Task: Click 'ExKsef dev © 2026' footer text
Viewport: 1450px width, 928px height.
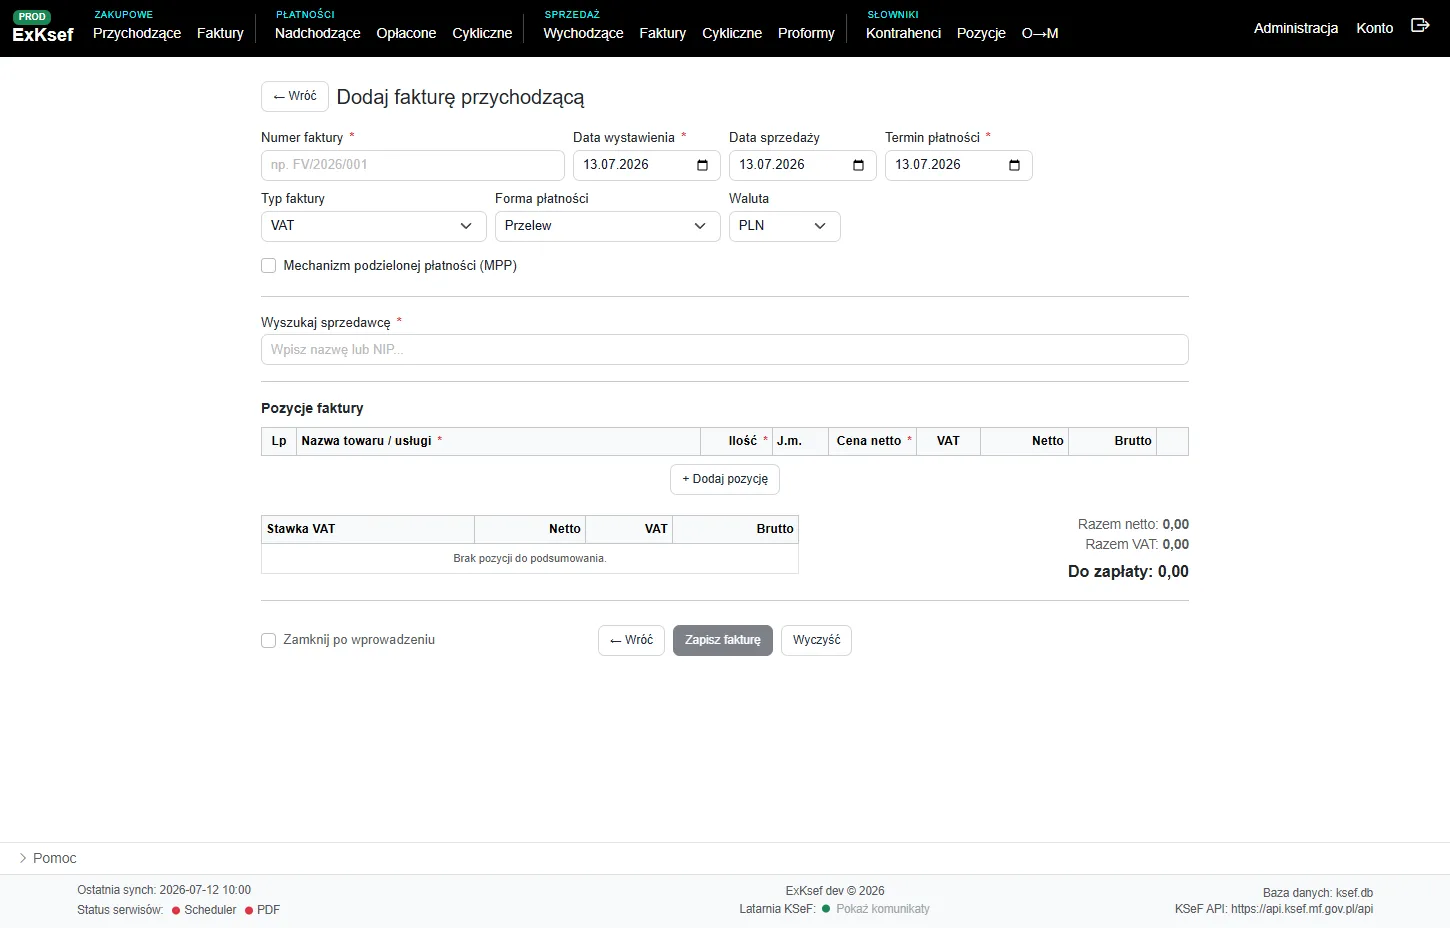Action: click(x=835, y=891)
